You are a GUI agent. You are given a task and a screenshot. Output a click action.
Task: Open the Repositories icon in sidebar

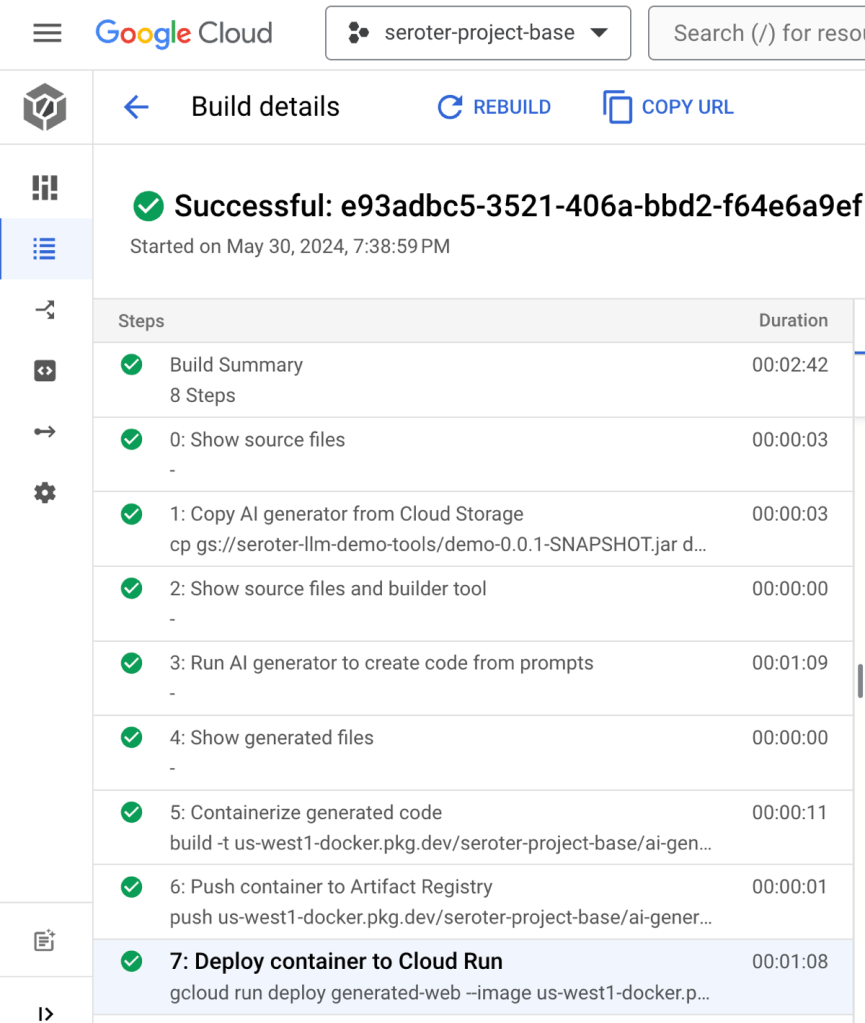pyautogui.click(x=45, y=371)
